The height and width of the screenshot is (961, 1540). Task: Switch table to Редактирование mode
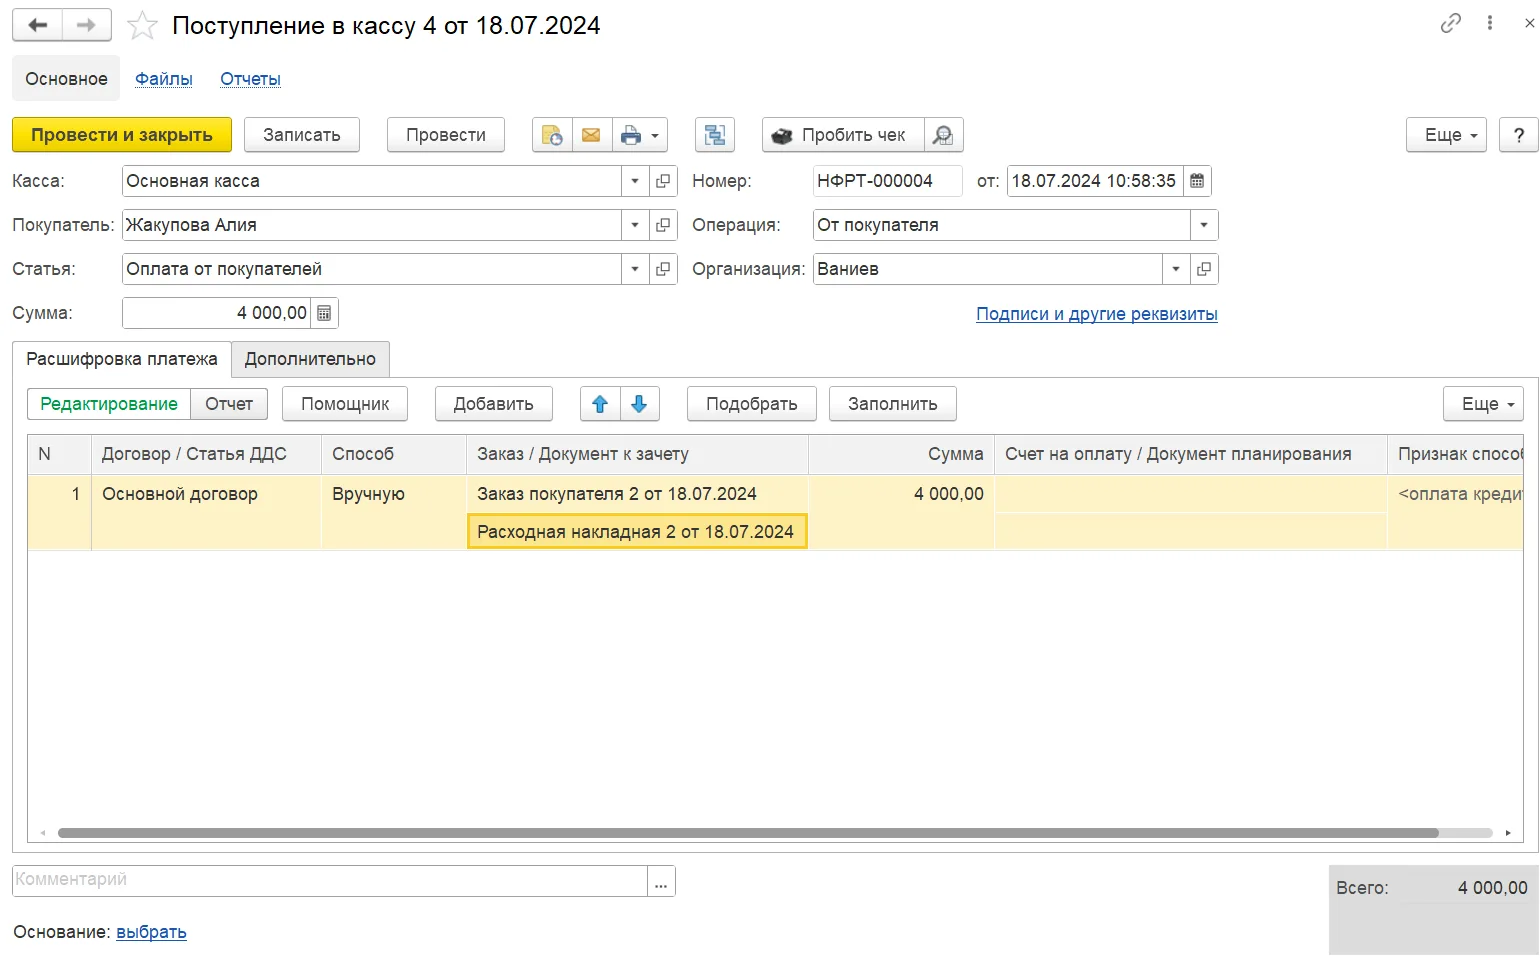click(x=109, y=404)
